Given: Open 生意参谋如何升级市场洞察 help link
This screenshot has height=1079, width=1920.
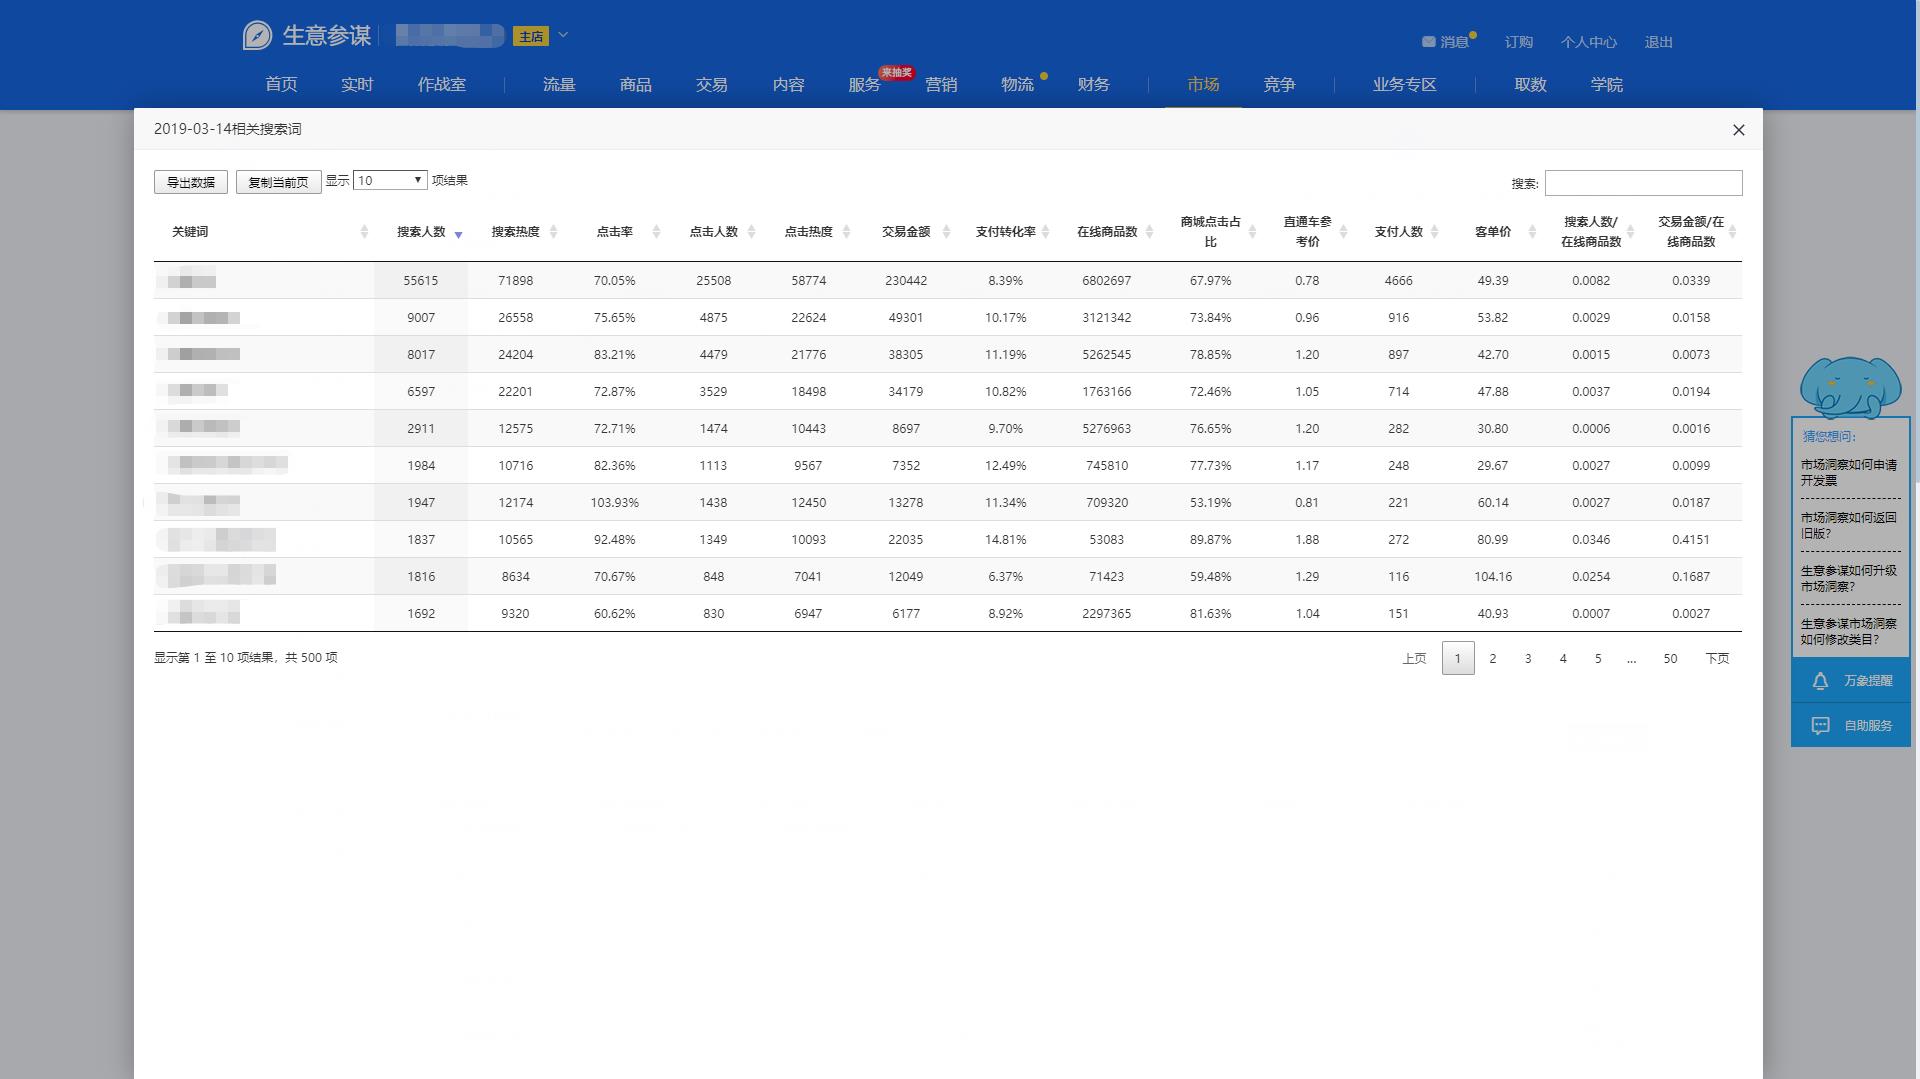Looking at the screenshot, I should point(1849,579).
